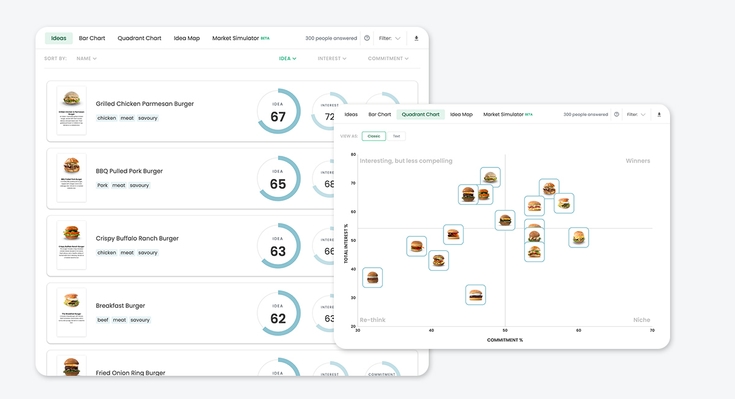Click the download icon in Ideas panel
Screen dimensions: 735x399
pyautogui.click(x=416, y=38)
